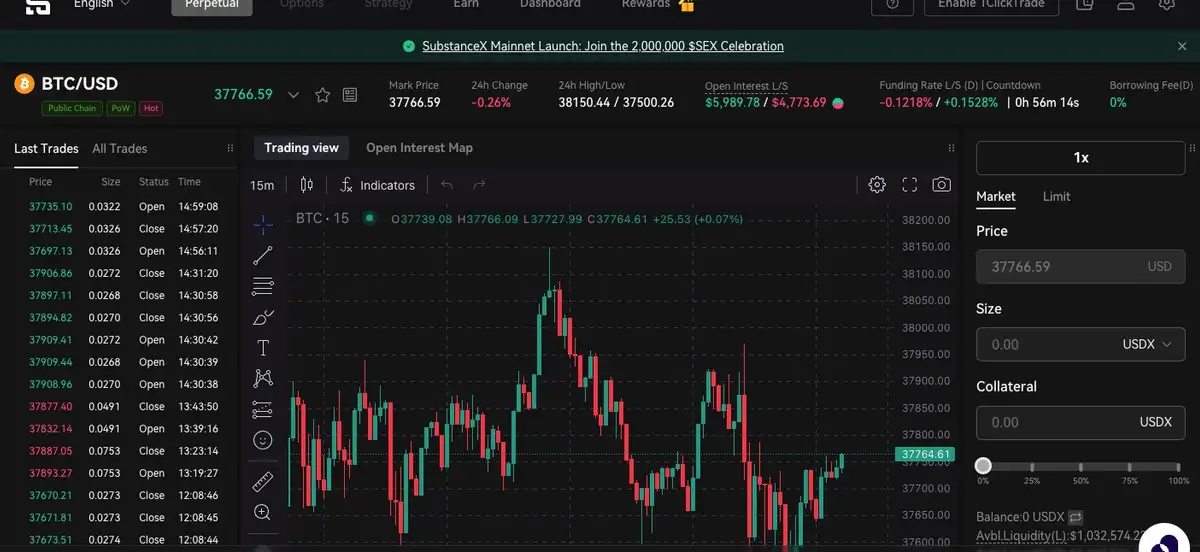Image resolution: width=1200 pixels, height=552 pixels.
Task: Select the Text annotation tool
Action: (263, 348)
